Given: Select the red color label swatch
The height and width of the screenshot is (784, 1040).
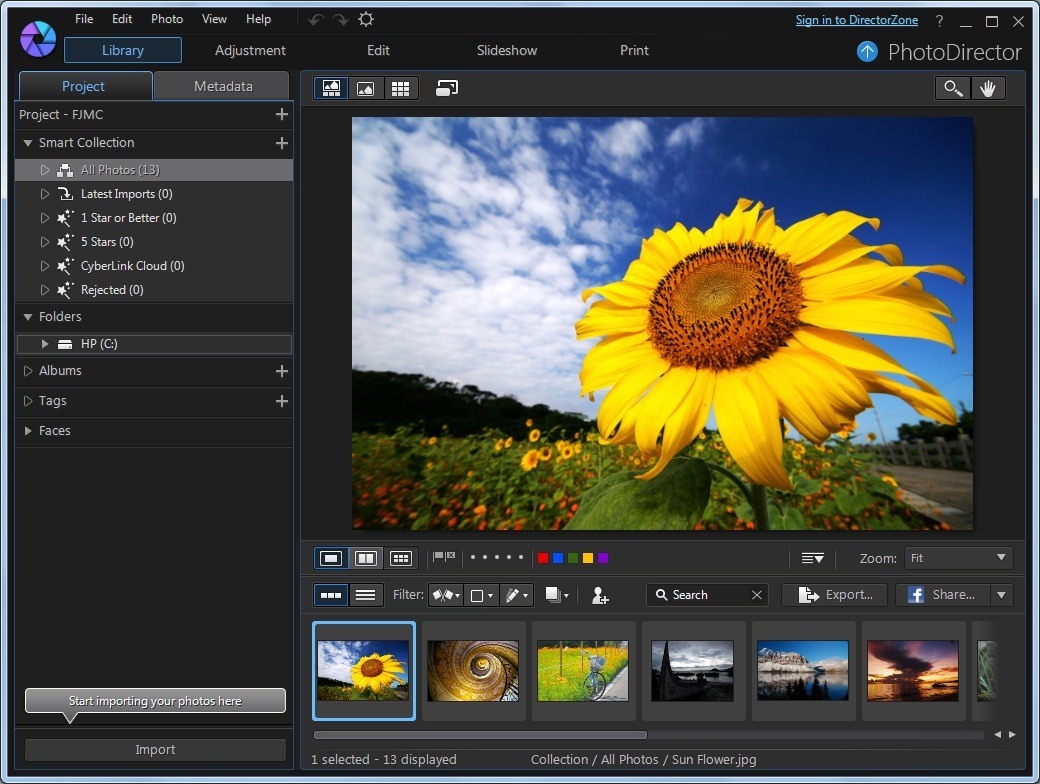Looking at the screenshot, I should click(542, 558).
